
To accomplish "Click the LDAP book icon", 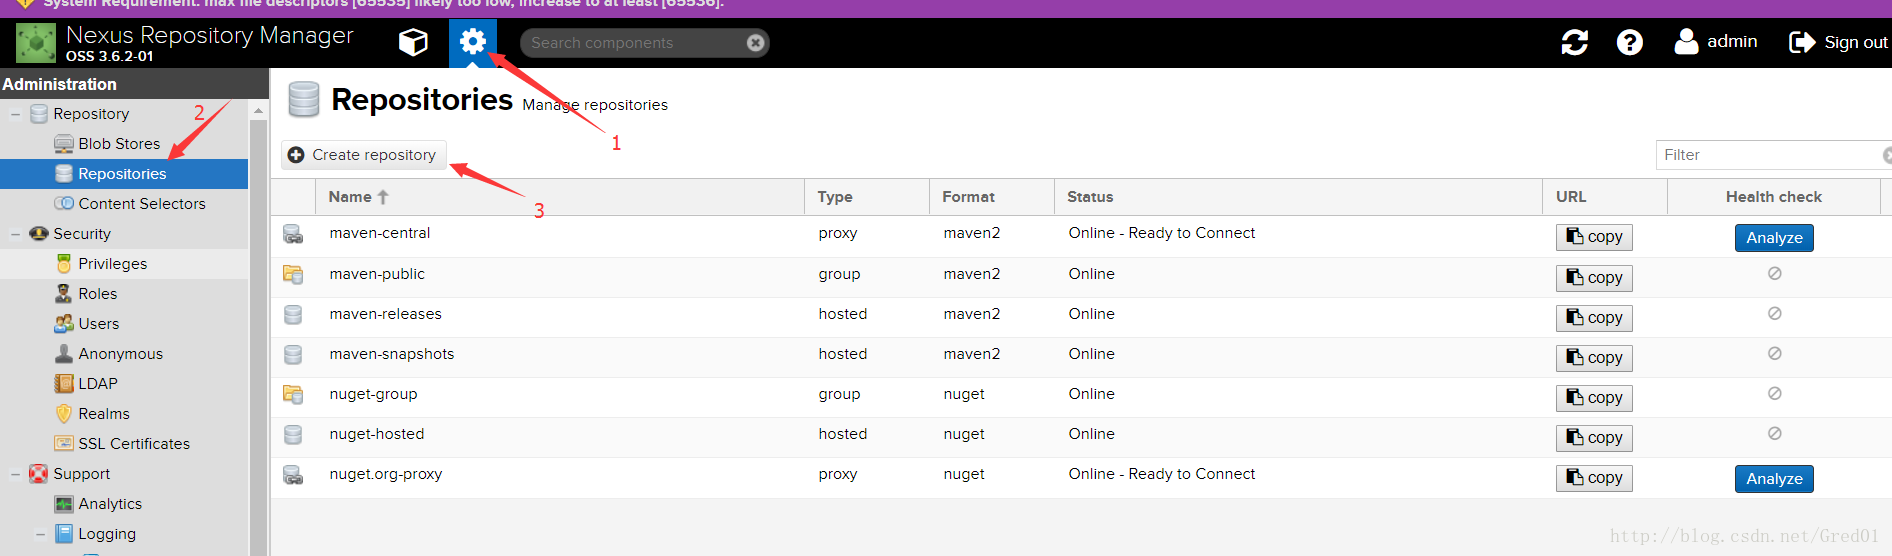I will click(x=64, y=384).
